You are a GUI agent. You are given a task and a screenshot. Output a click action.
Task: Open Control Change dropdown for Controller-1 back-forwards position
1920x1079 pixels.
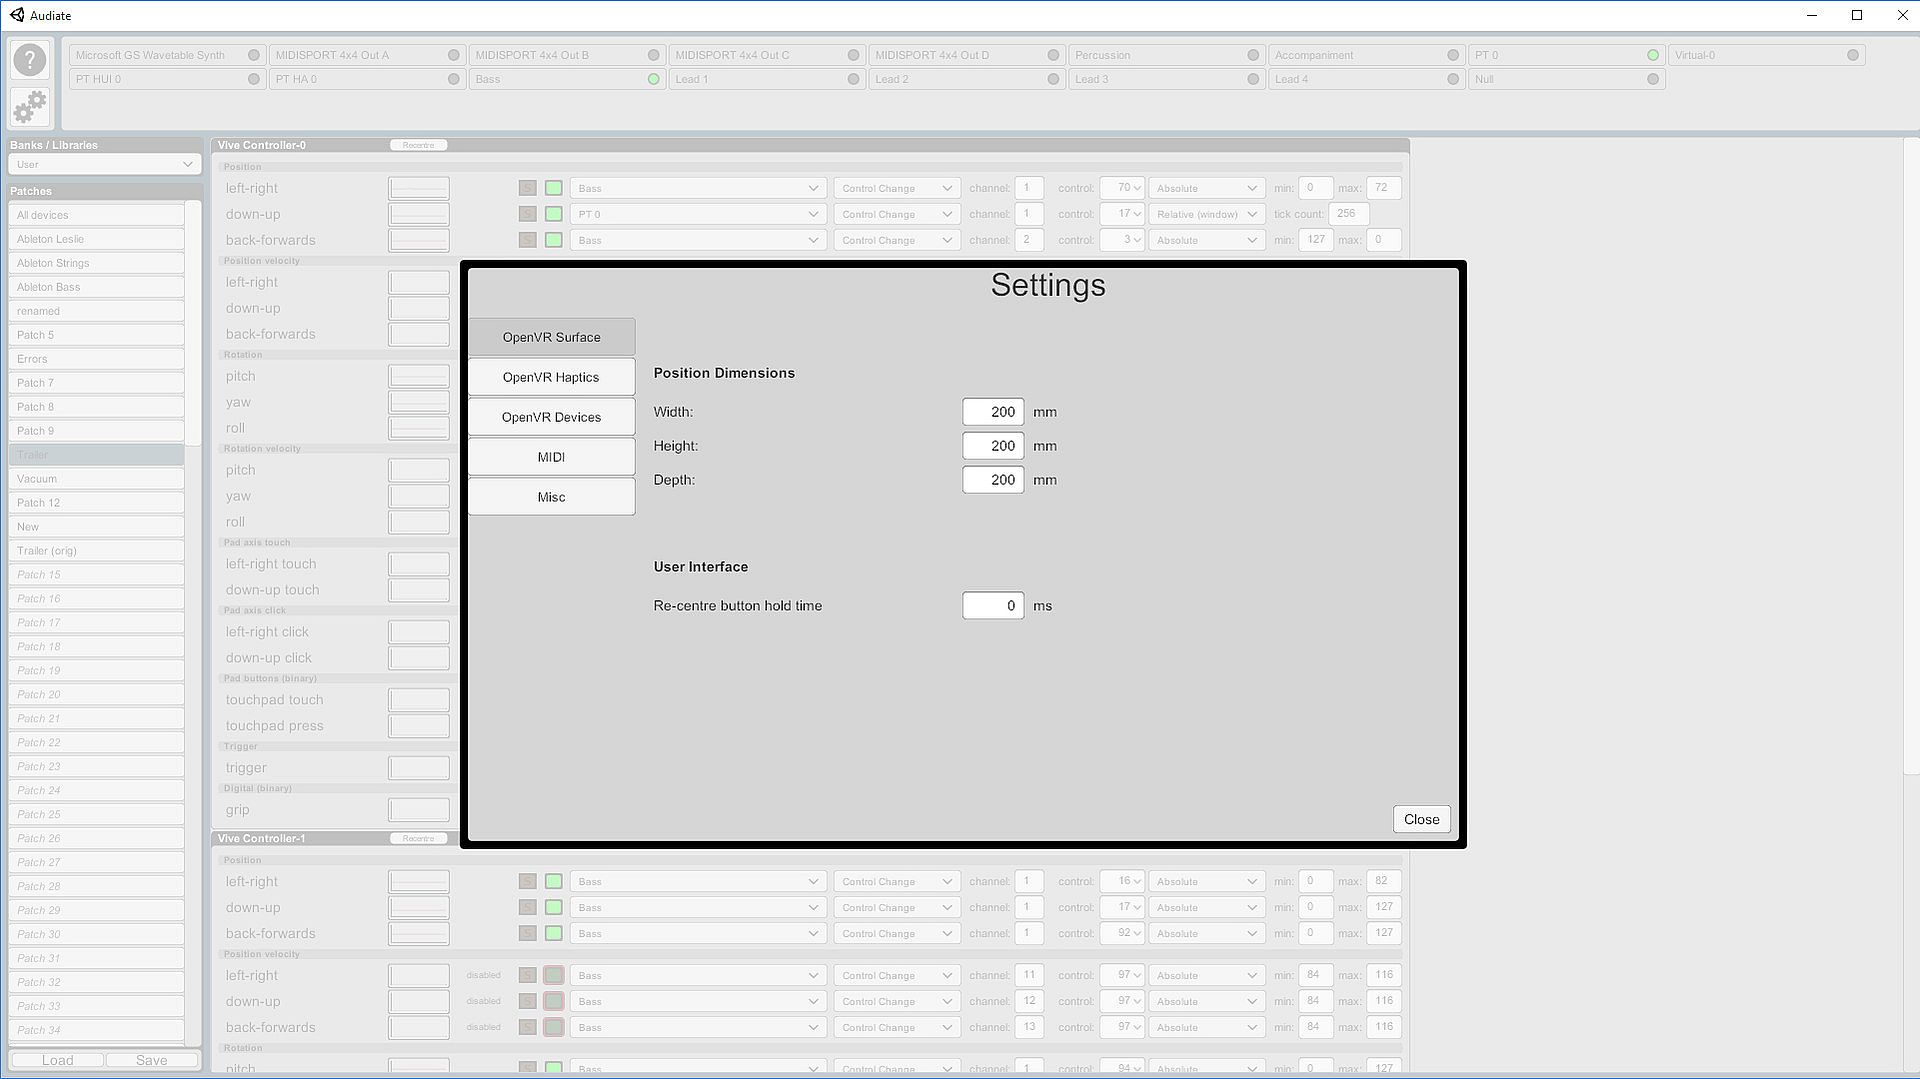coord(897,934)
